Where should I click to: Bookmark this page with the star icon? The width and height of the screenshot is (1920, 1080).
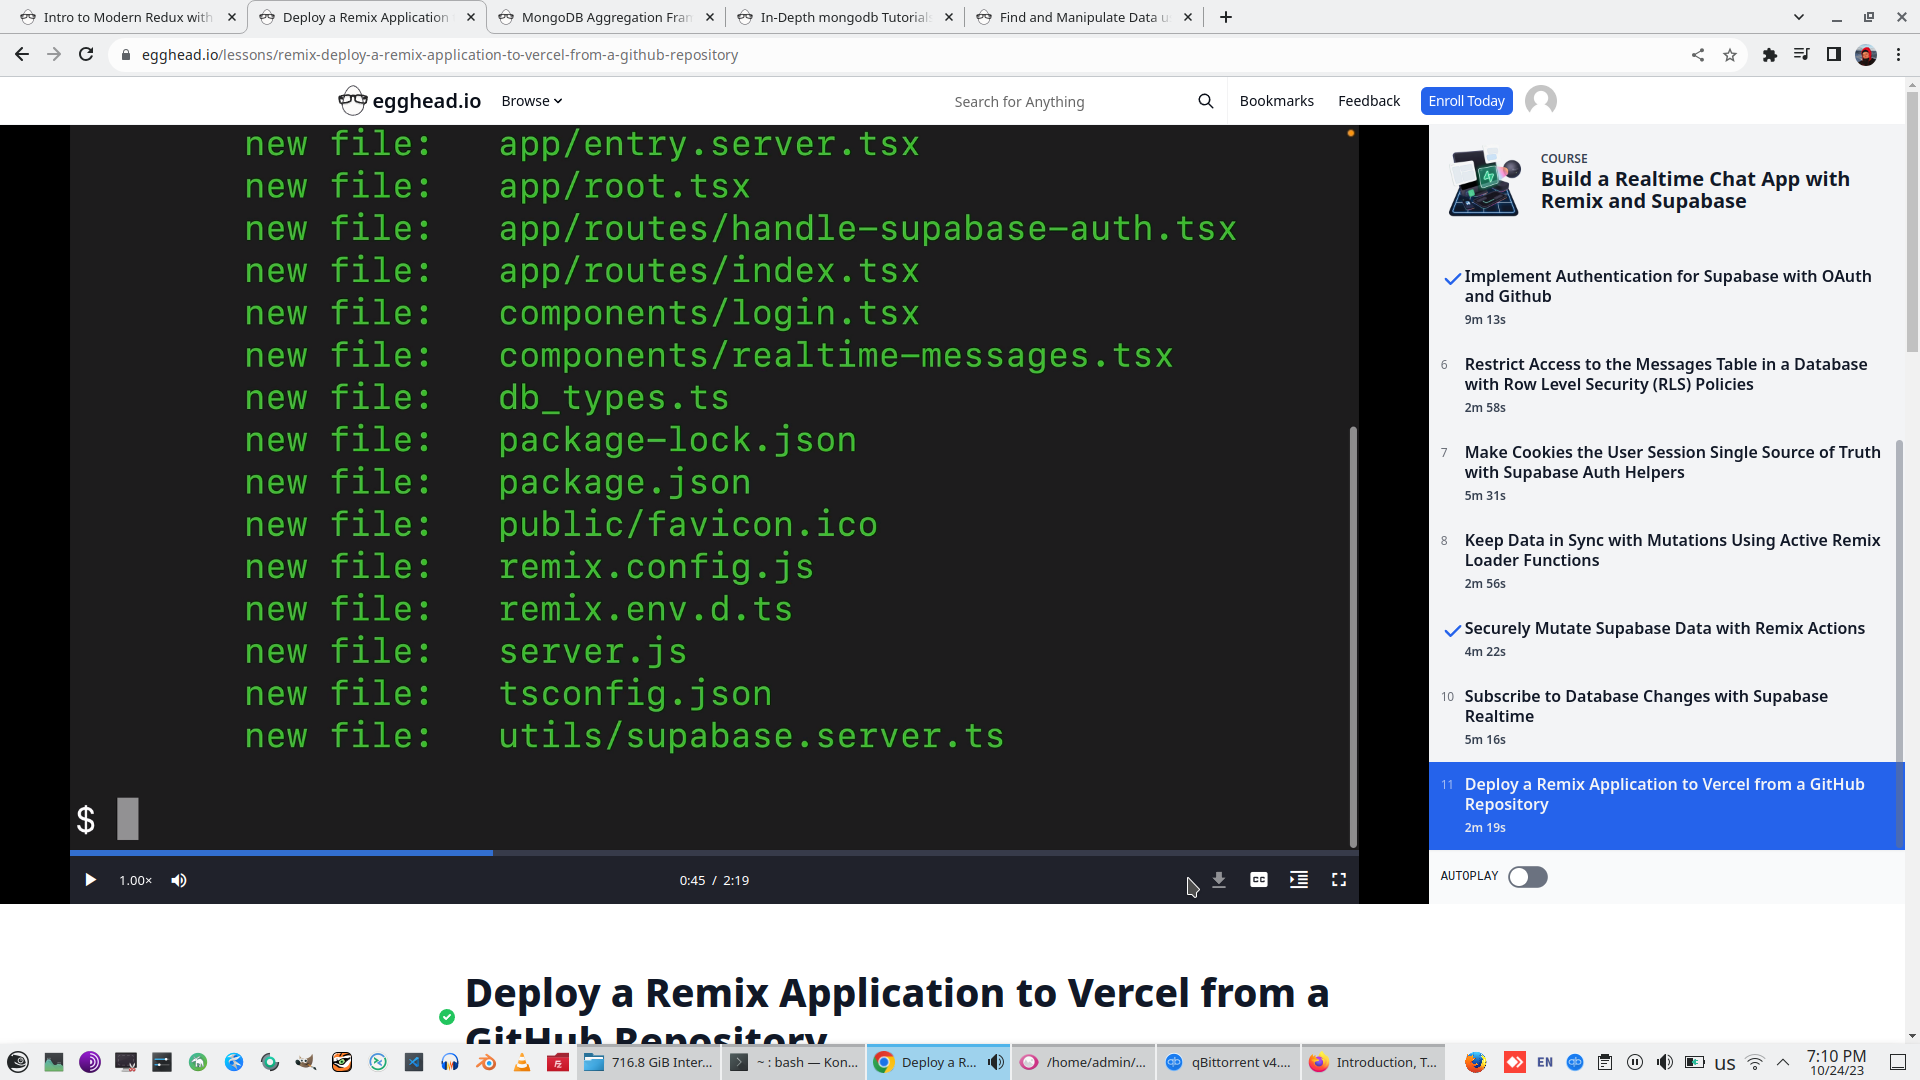1730,55
